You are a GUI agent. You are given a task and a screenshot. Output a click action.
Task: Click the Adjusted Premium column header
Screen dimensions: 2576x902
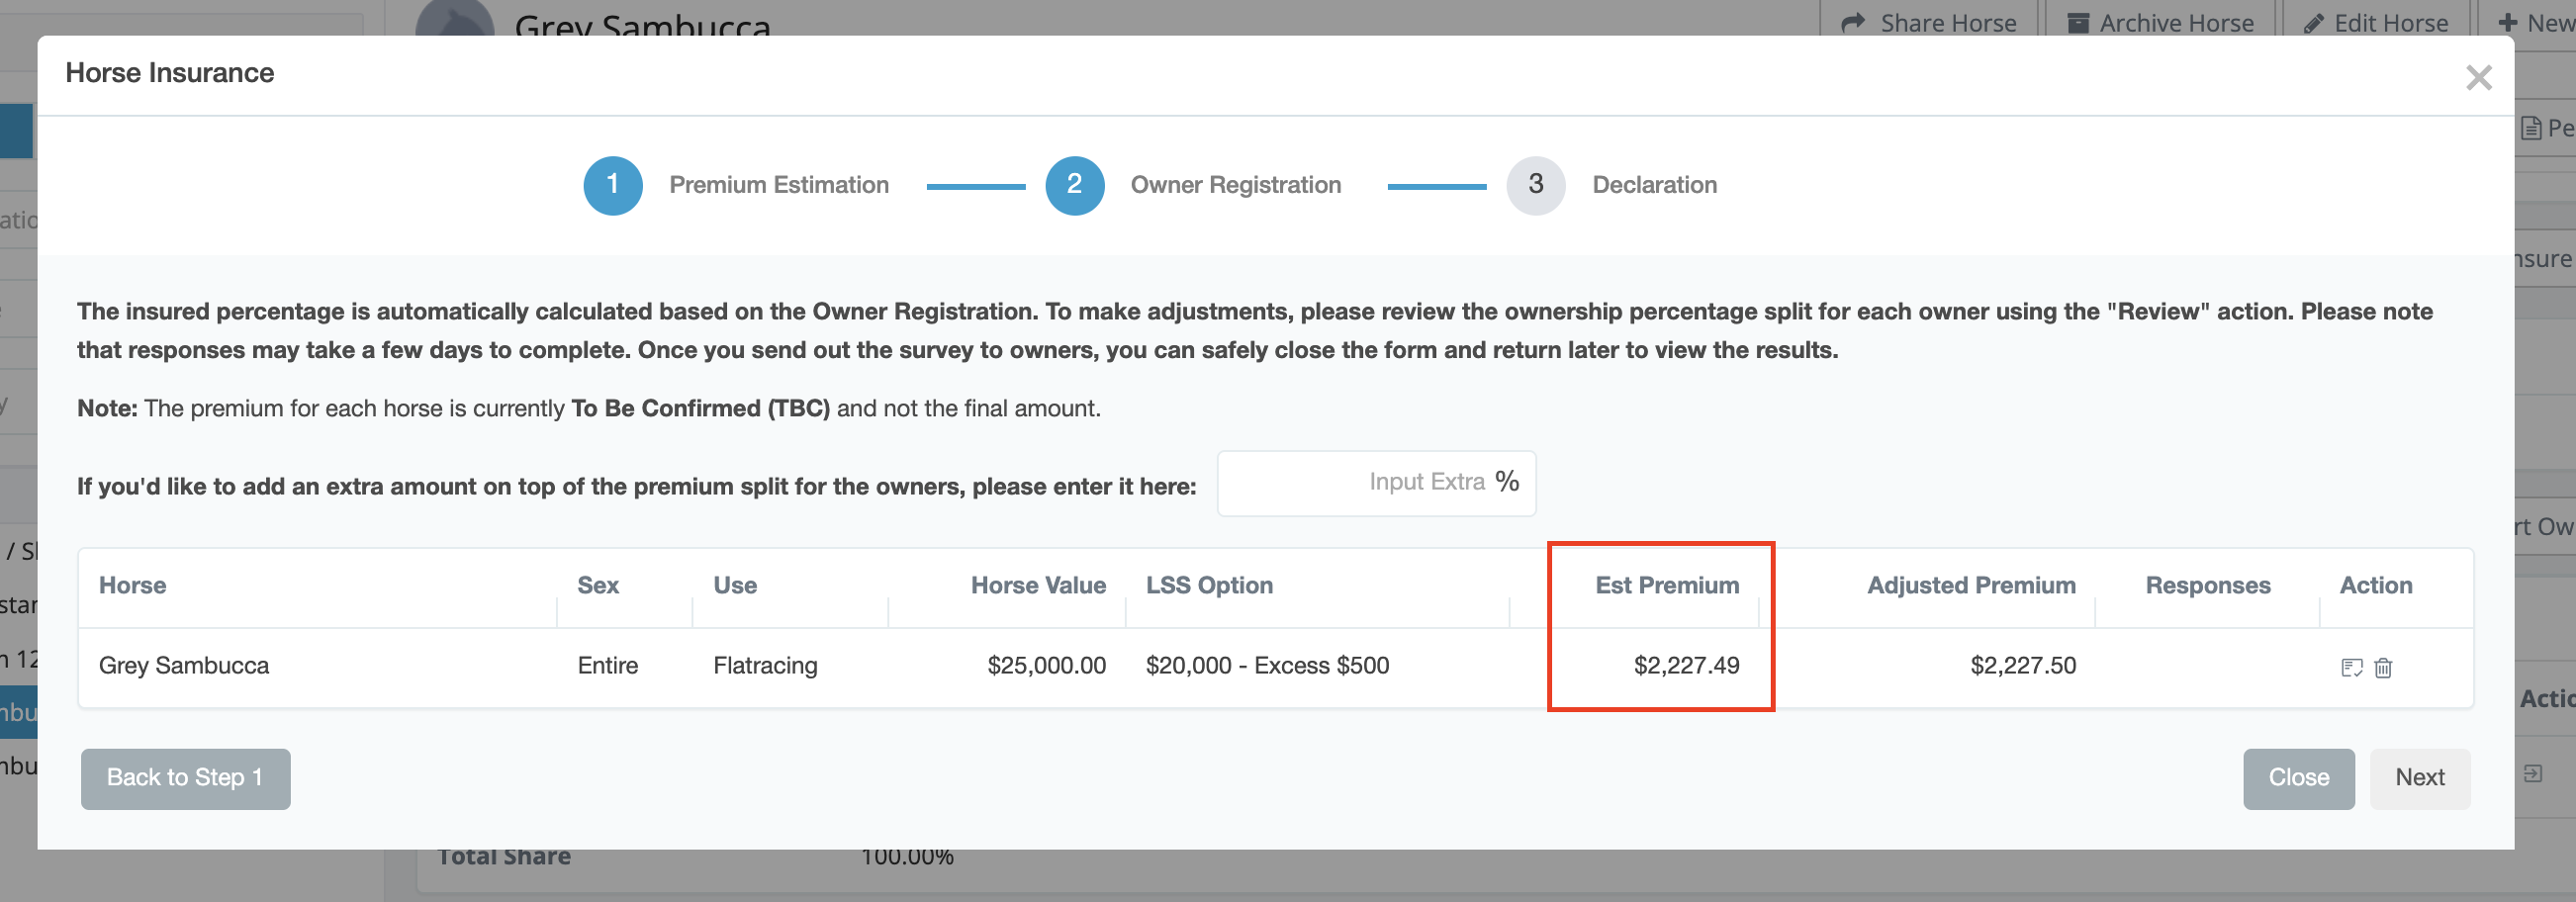coord(1970,585)
